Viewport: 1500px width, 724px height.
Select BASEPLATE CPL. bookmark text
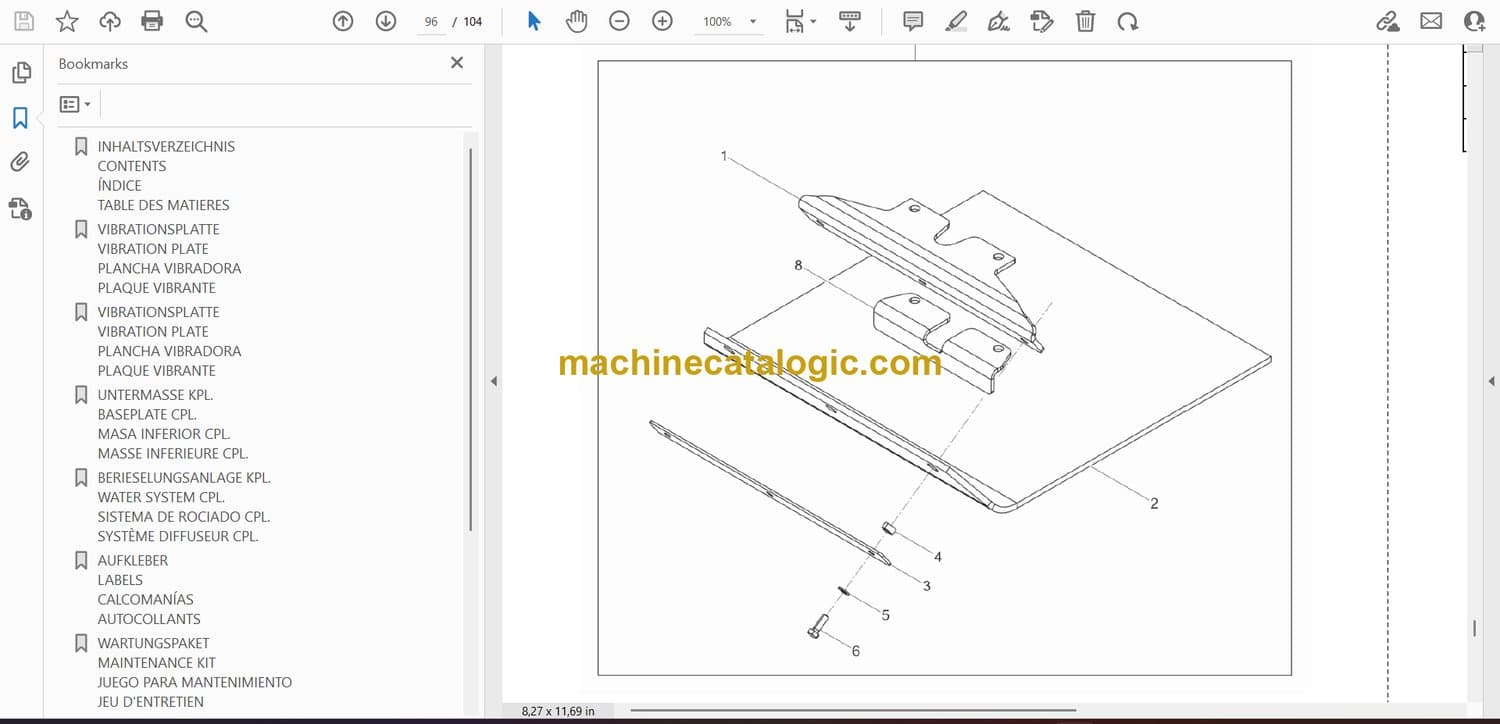pos(147,414)
